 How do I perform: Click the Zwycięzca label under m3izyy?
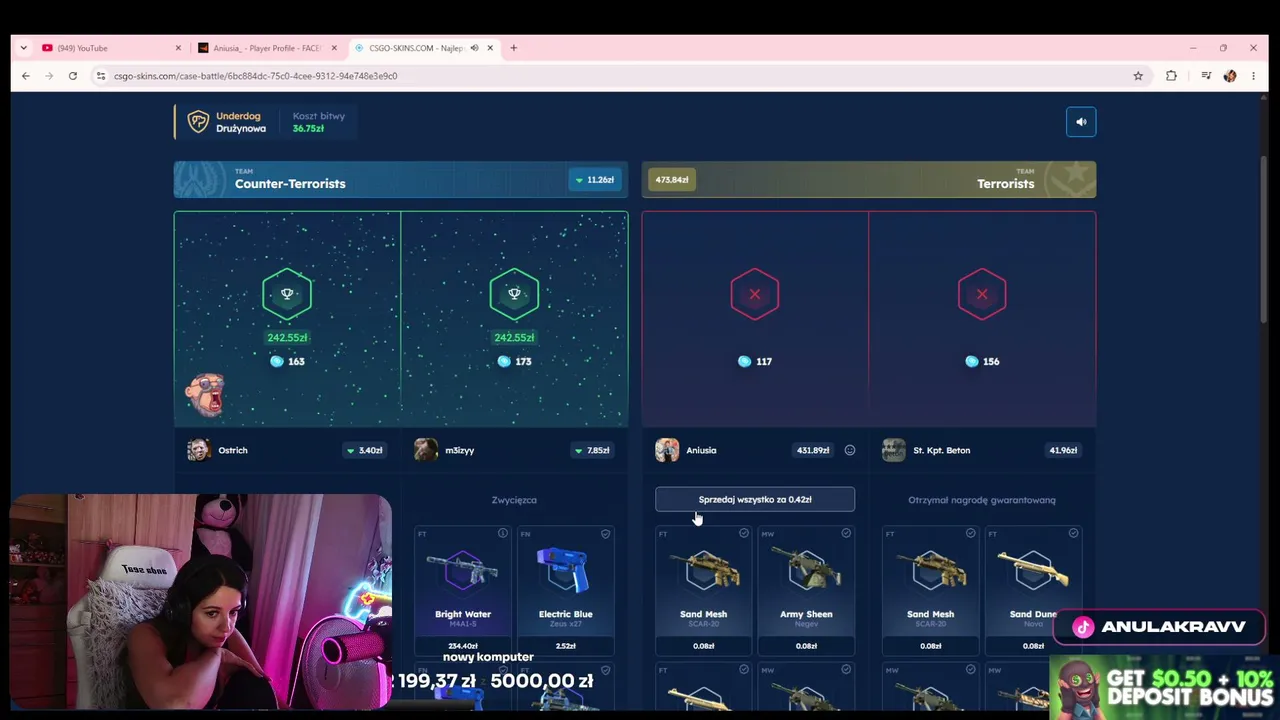[514, 500]
